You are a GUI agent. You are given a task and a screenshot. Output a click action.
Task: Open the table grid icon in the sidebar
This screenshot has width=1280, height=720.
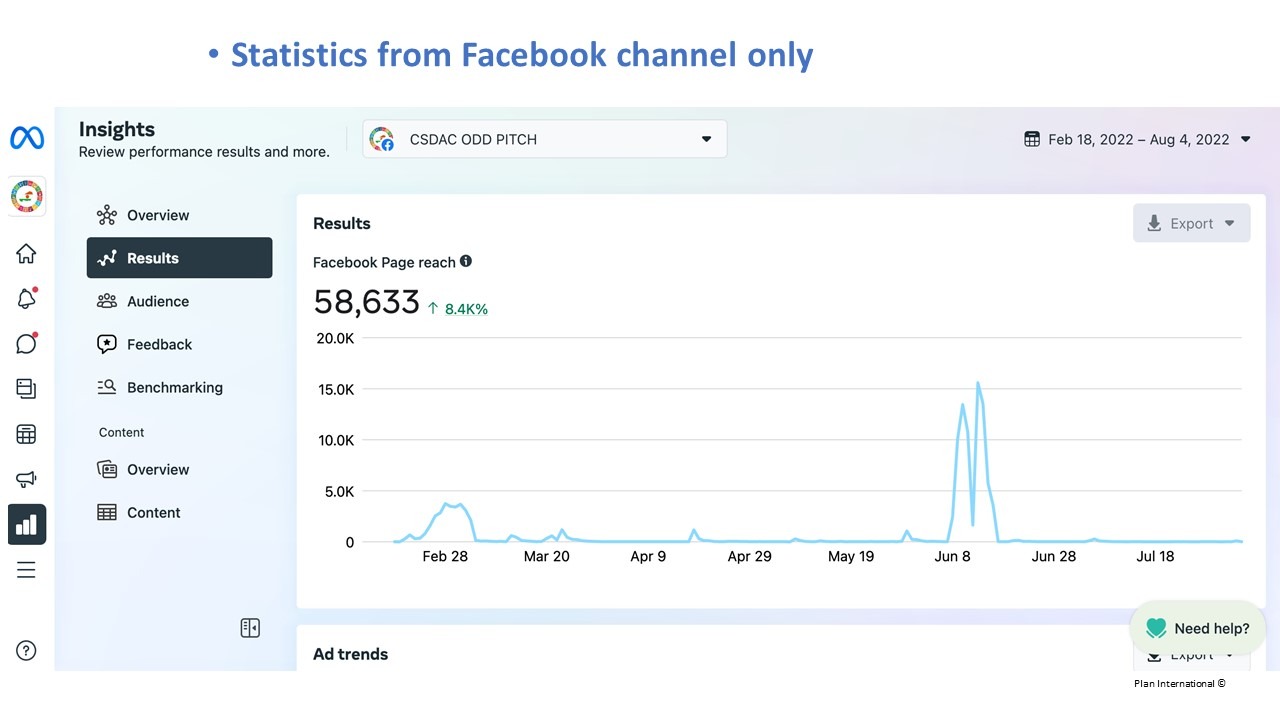[27, 434]
